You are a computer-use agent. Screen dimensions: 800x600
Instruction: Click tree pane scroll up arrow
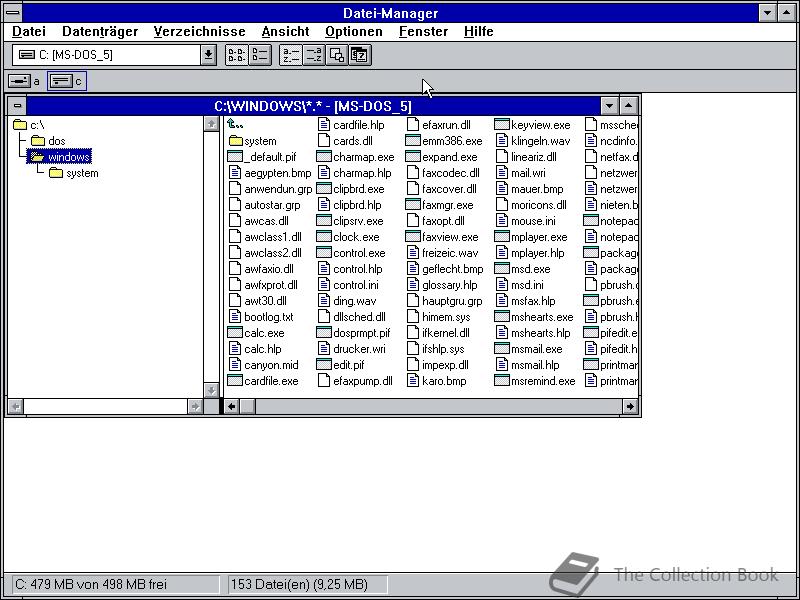point(211,123)
